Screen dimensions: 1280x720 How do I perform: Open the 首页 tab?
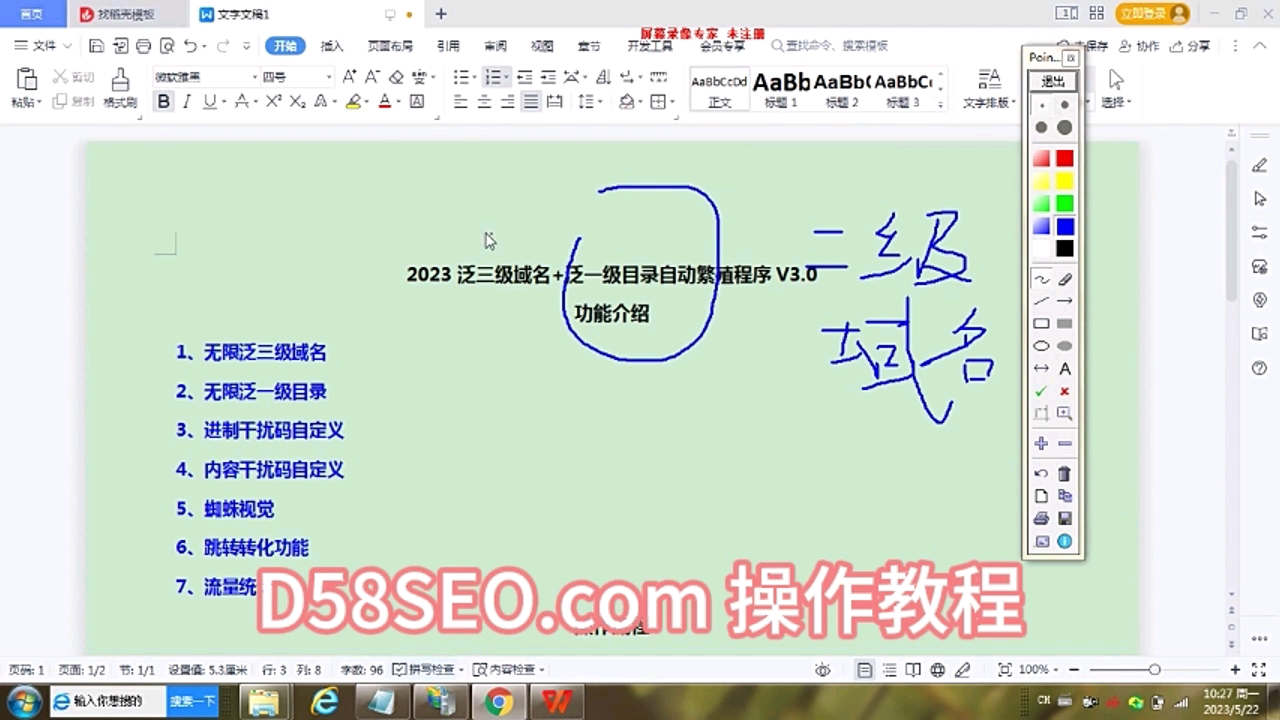[x=32, y=14]
